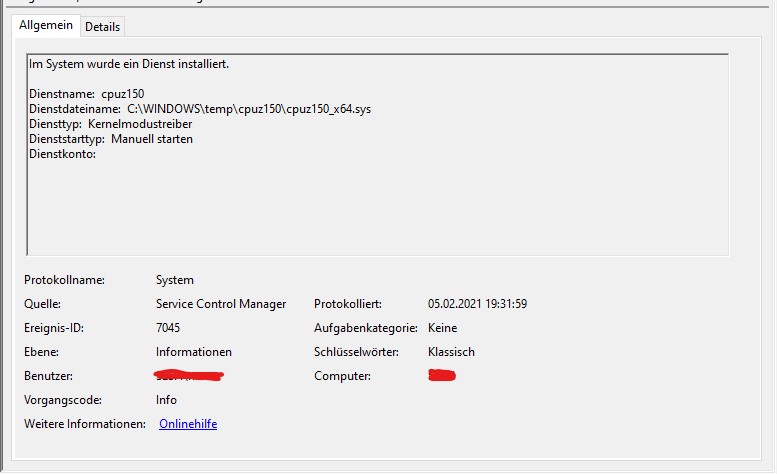The image size is (777, 474).
Task: Click the logged date 05.02.2021 19:31:59
Action: coord(477,304)
